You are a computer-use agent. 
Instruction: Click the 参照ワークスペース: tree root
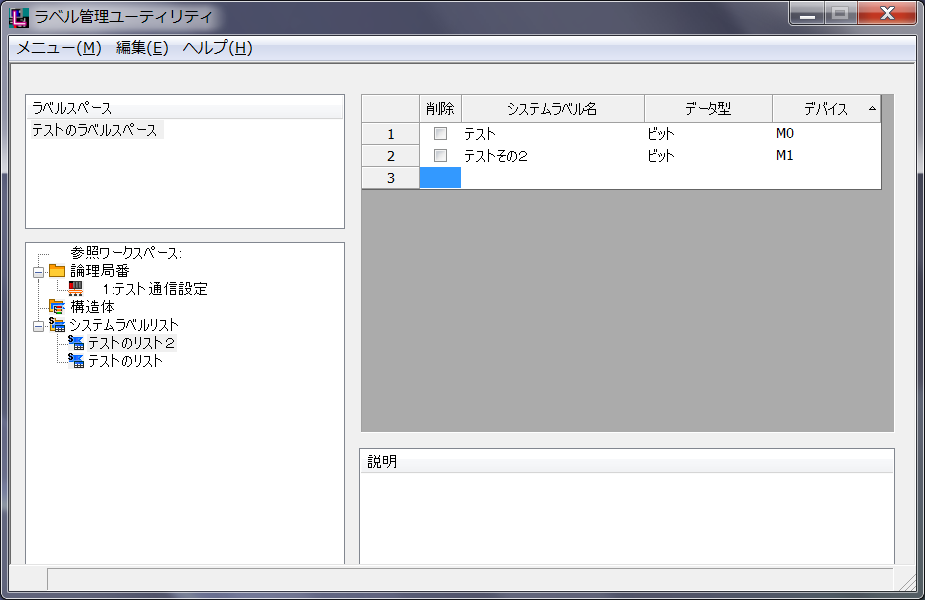point(126,253)
